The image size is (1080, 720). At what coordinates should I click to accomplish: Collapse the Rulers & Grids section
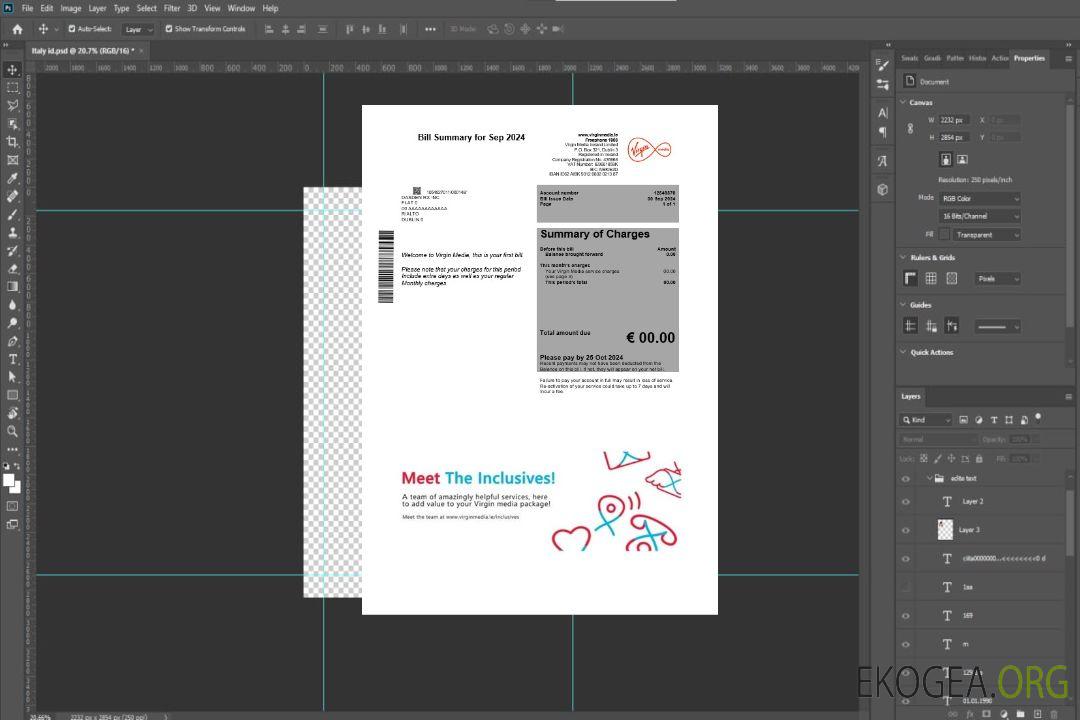903,257
